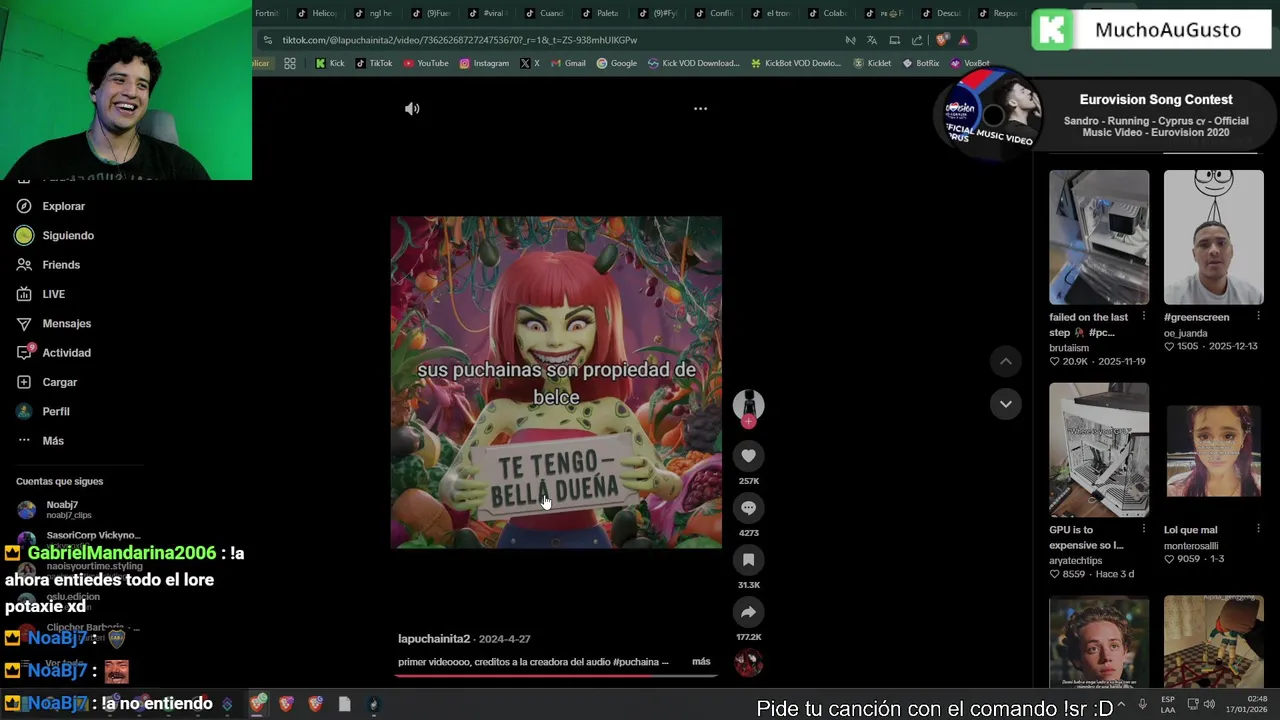Open the comments bubble icon

coord(748,508)
